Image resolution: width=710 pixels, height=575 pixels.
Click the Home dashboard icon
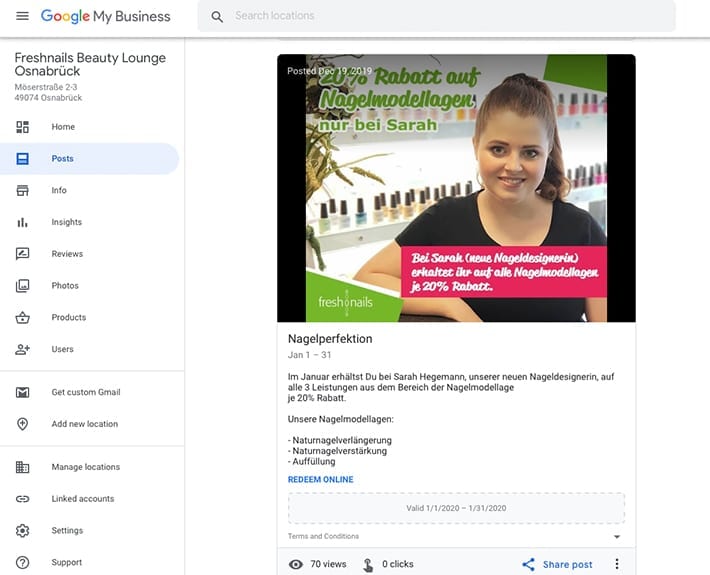[22, 127]
